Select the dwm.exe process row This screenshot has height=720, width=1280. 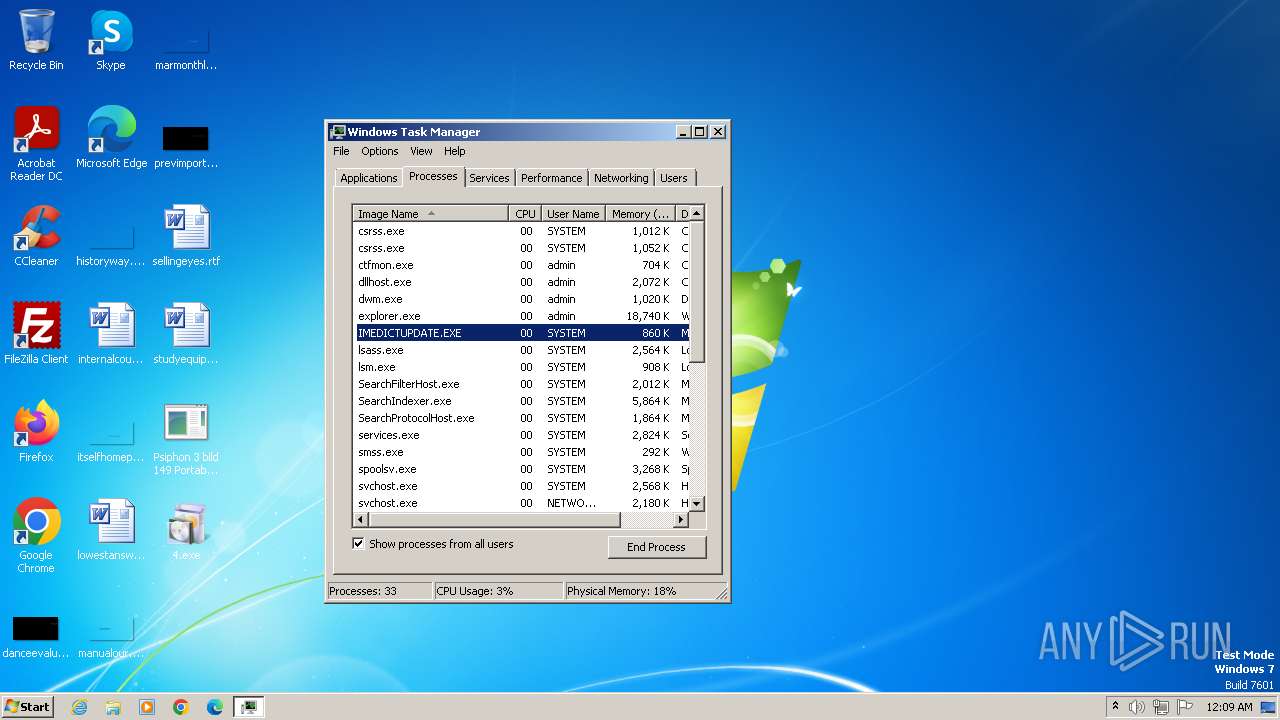pos(521,299)
